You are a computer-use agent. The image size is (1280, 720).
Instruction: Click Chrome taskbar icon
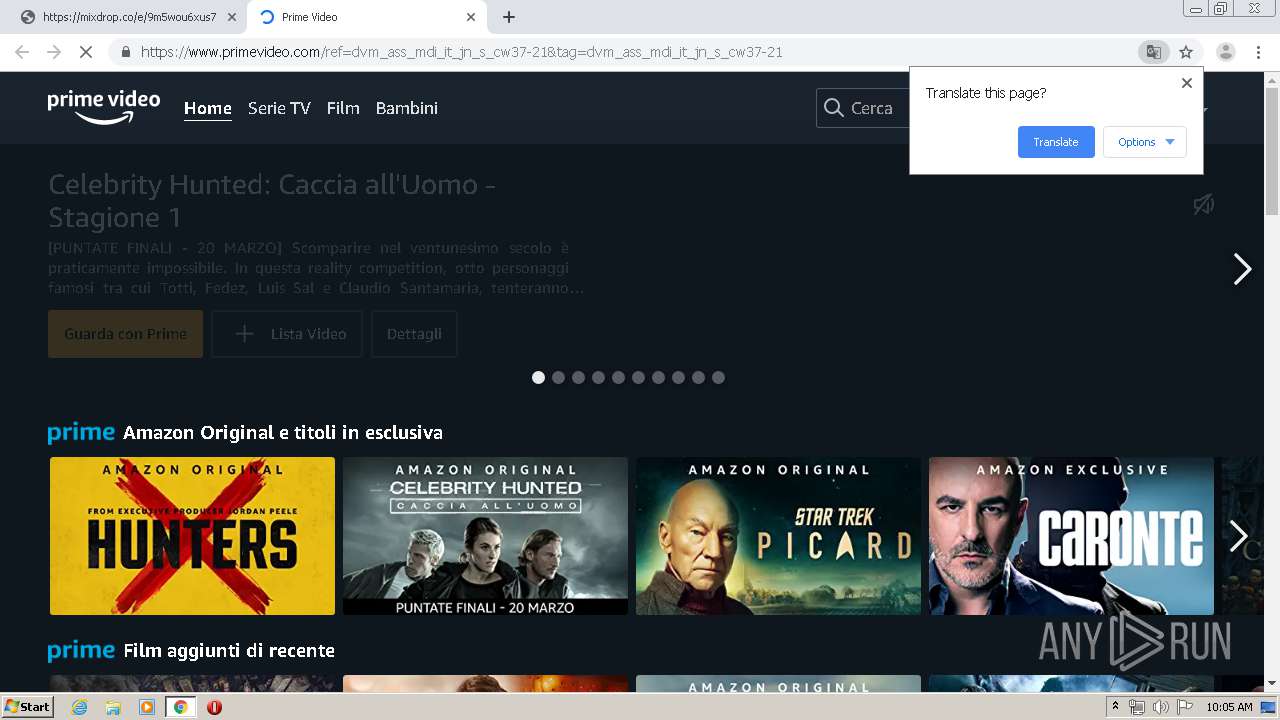180,707
